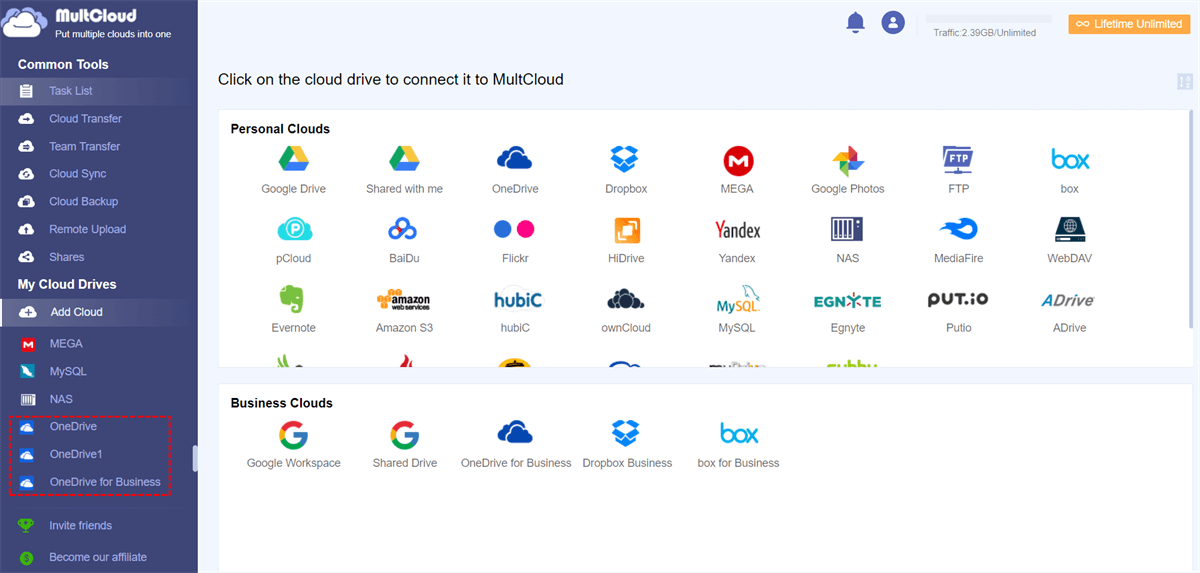Select Putio cloud
The height and width of the screenshot is (573, 1200).
coord(958,309)
